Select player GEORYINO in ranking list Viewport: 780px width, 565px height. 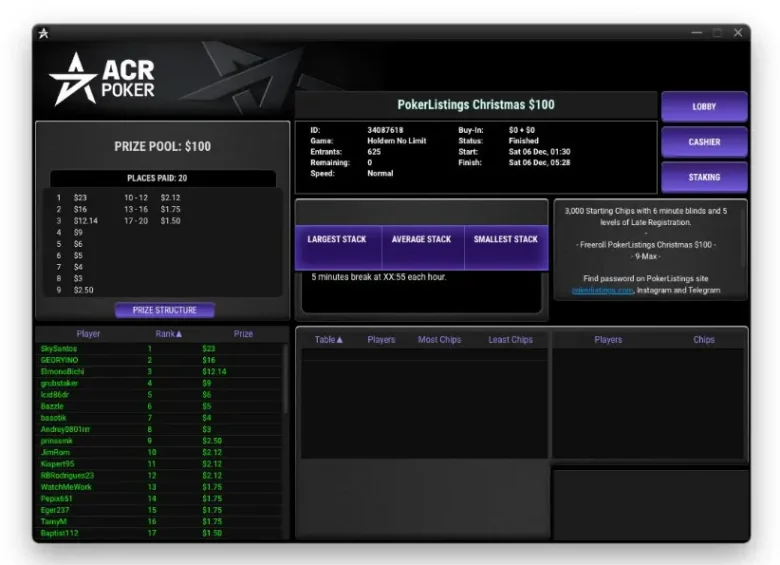pyautogui.click(x=161, y=360)
